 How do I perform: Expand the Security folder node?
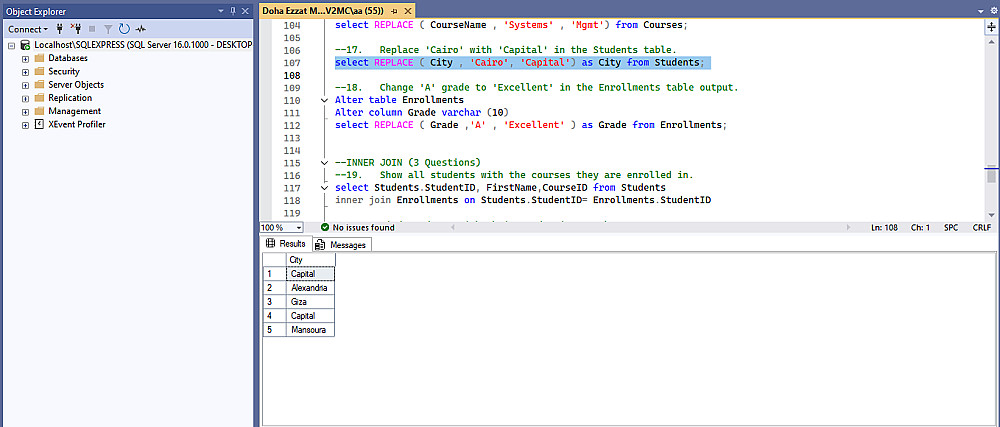[25, 72]
